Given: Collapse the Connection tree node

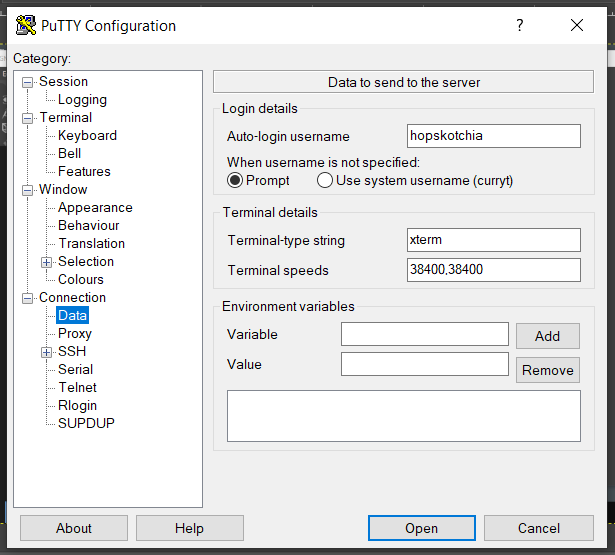Looking at the screenshot, I should pos(28,298).
